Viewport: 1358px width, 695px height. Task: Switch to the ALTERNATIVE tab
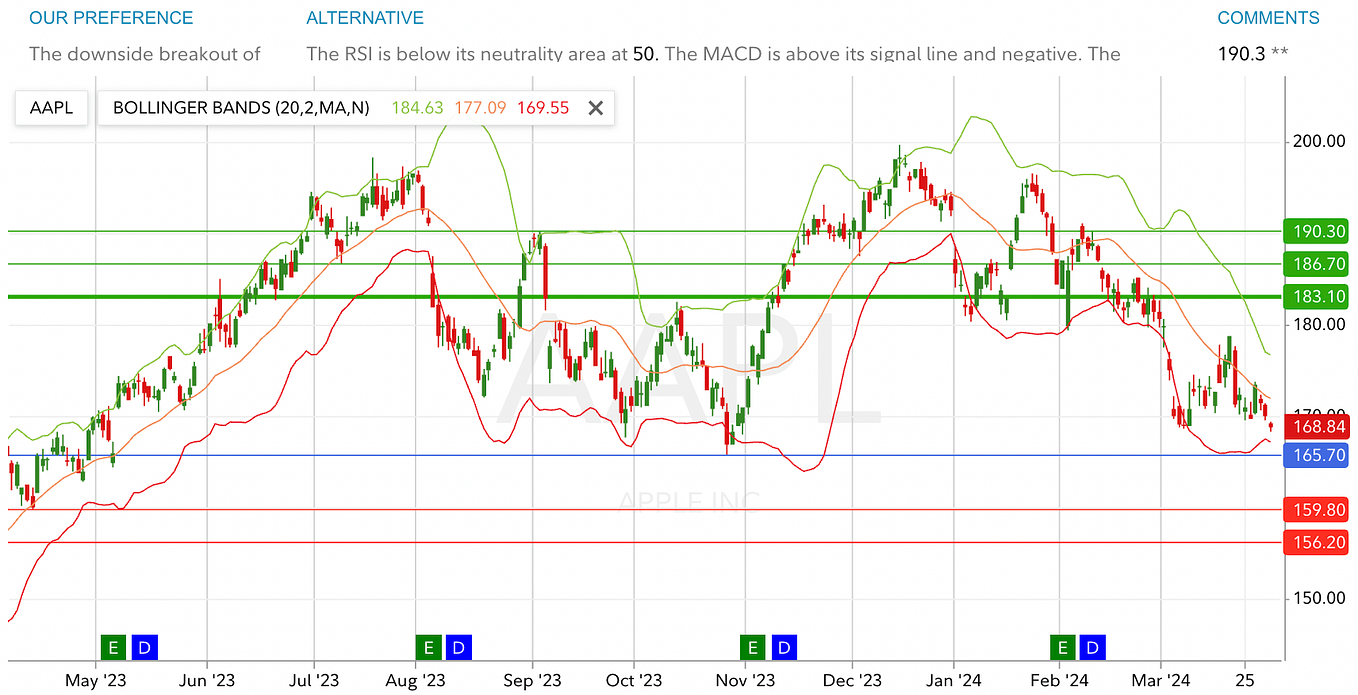(x=365, y=17)
